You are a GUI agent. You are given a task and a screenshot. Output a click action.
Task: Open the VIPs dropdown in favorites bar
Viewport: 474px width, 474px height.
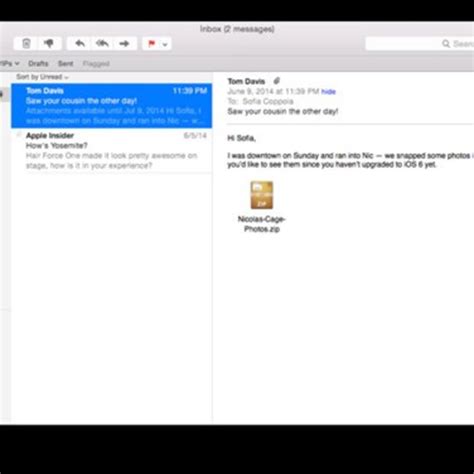9,63
